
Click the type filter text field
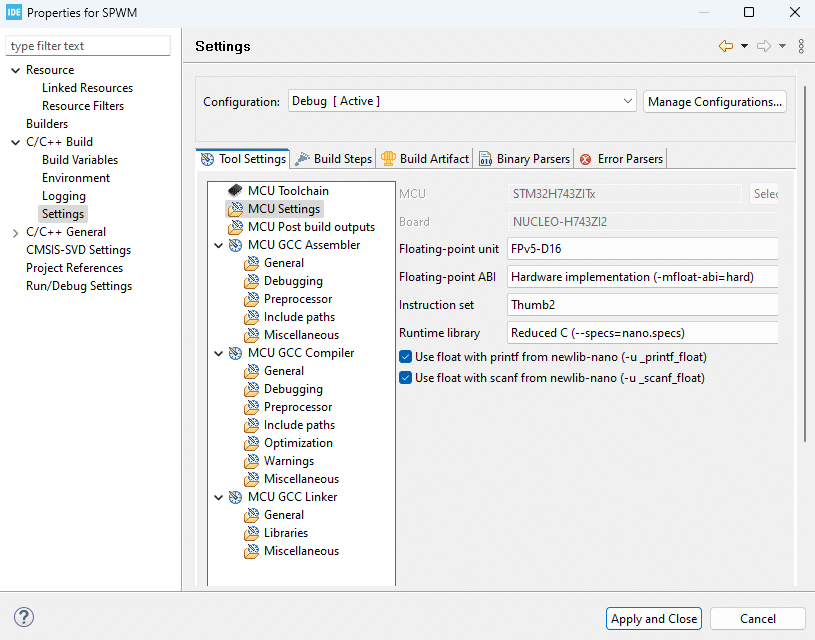click(x=88, y=46)
